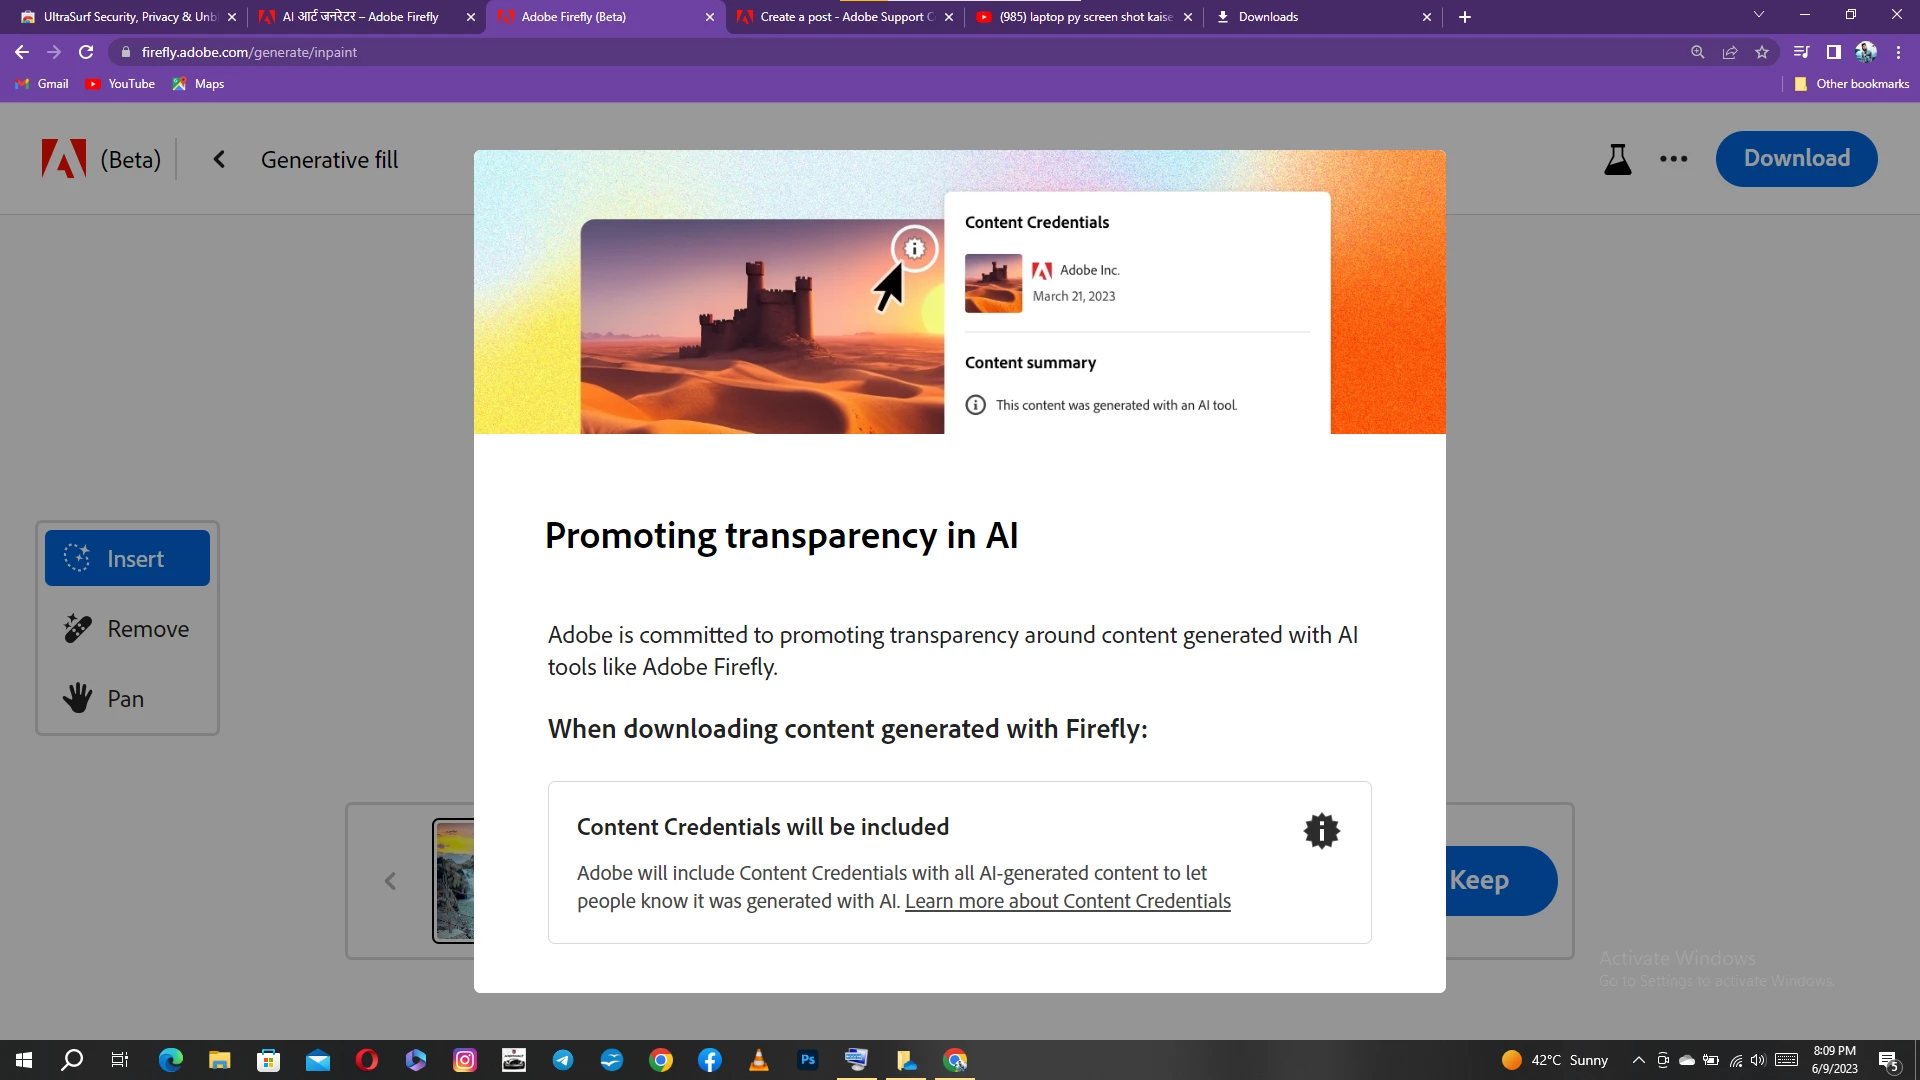The image size is (1920, 1080).
Task: Click previous arrow in thumbnail strip
Action: tap(390, 881)
